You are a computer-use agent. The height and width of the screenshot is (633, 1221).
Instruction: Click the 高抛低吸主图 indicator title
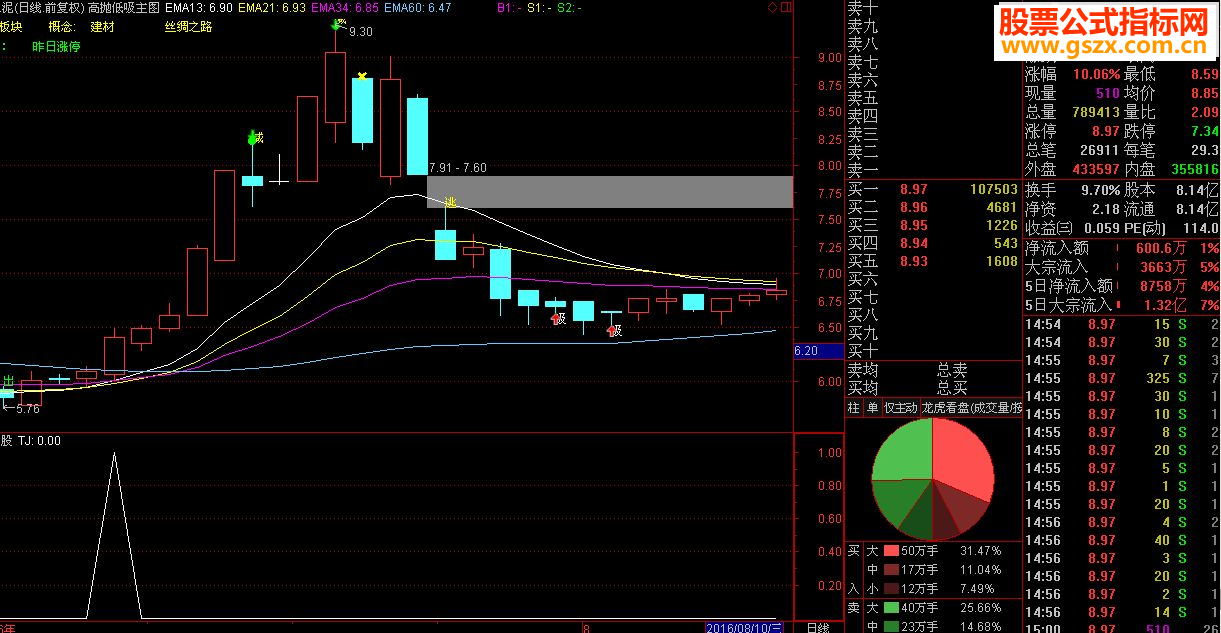click(123, 7)
